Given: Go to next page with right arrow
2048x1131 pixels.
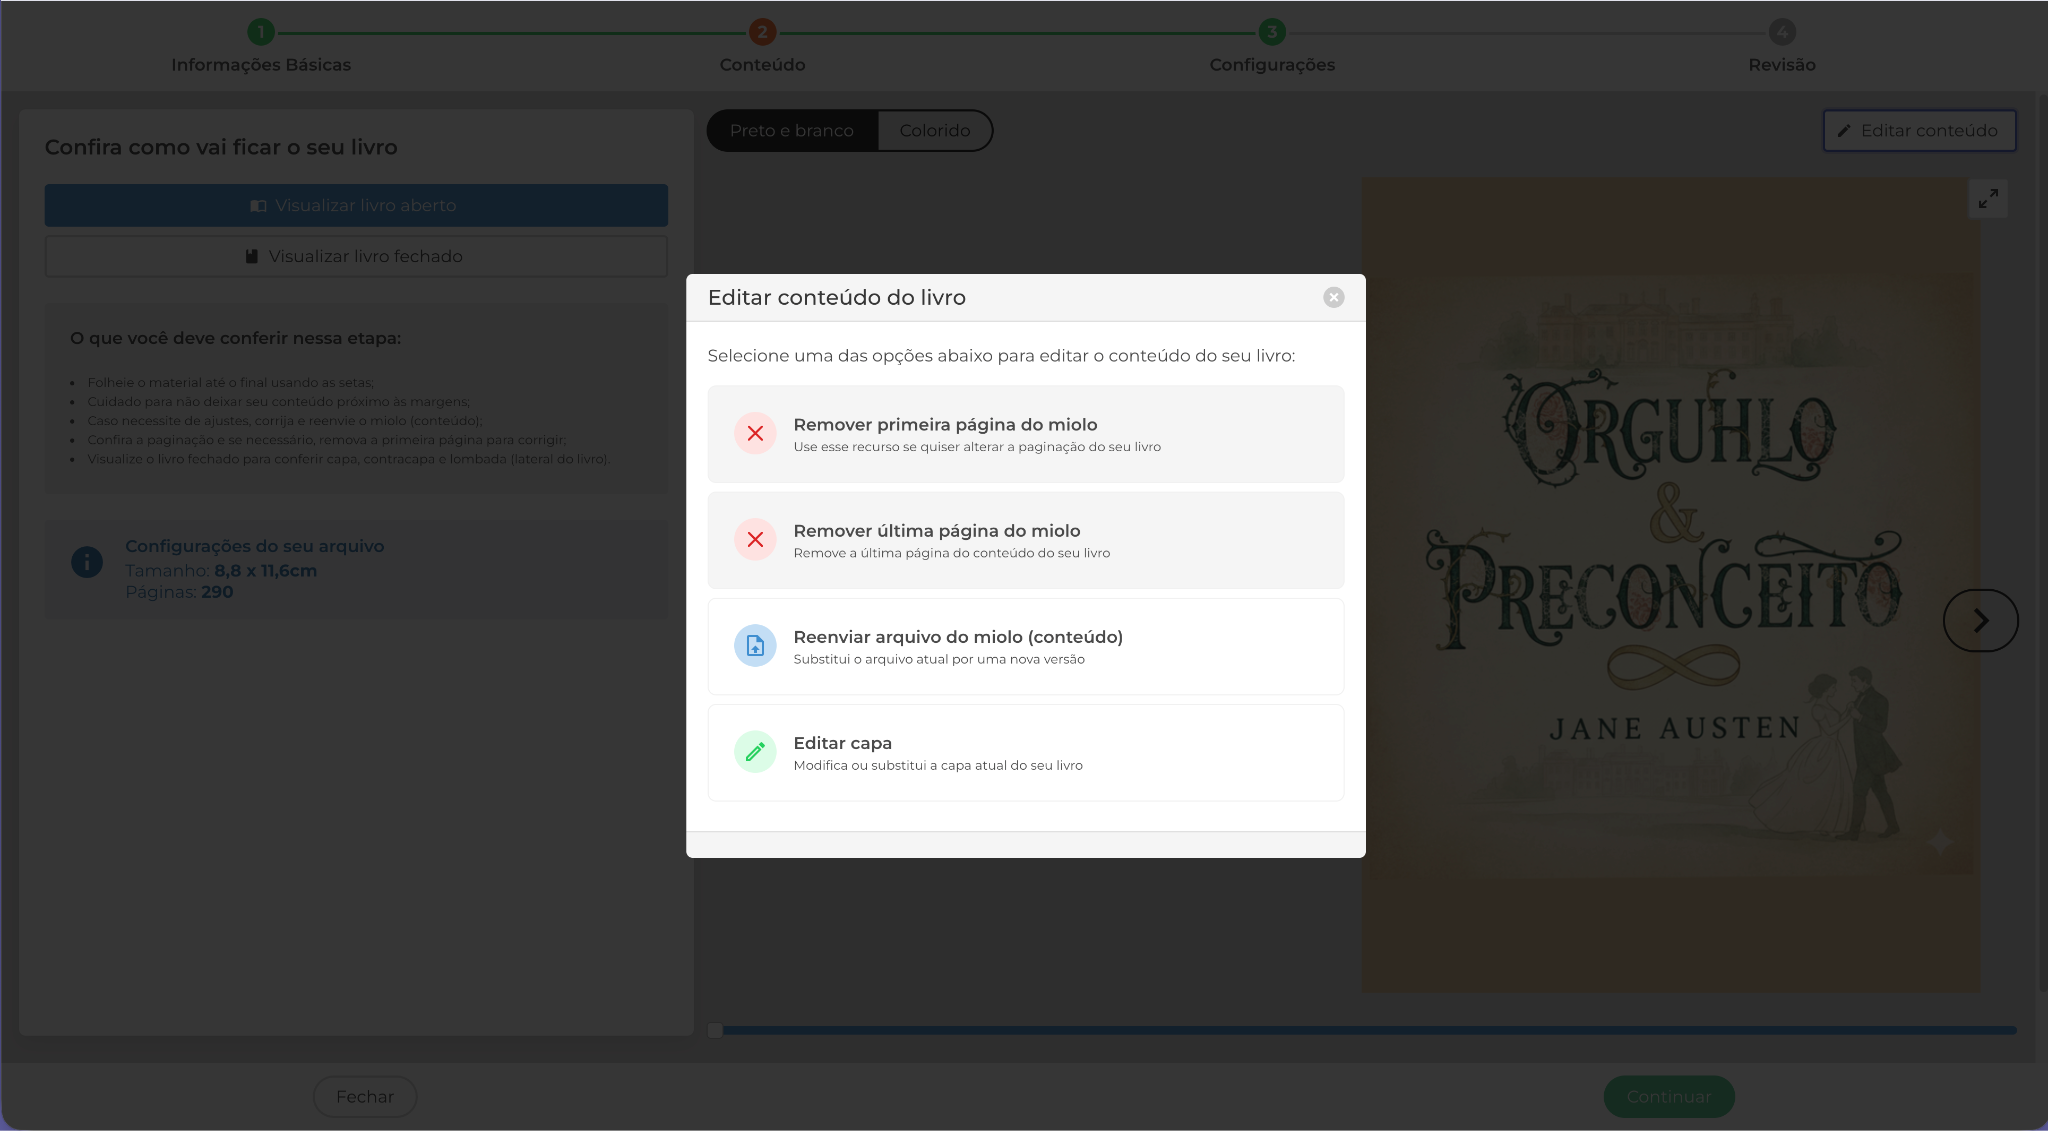Looking at the screenshot, I should point(1980,621).
